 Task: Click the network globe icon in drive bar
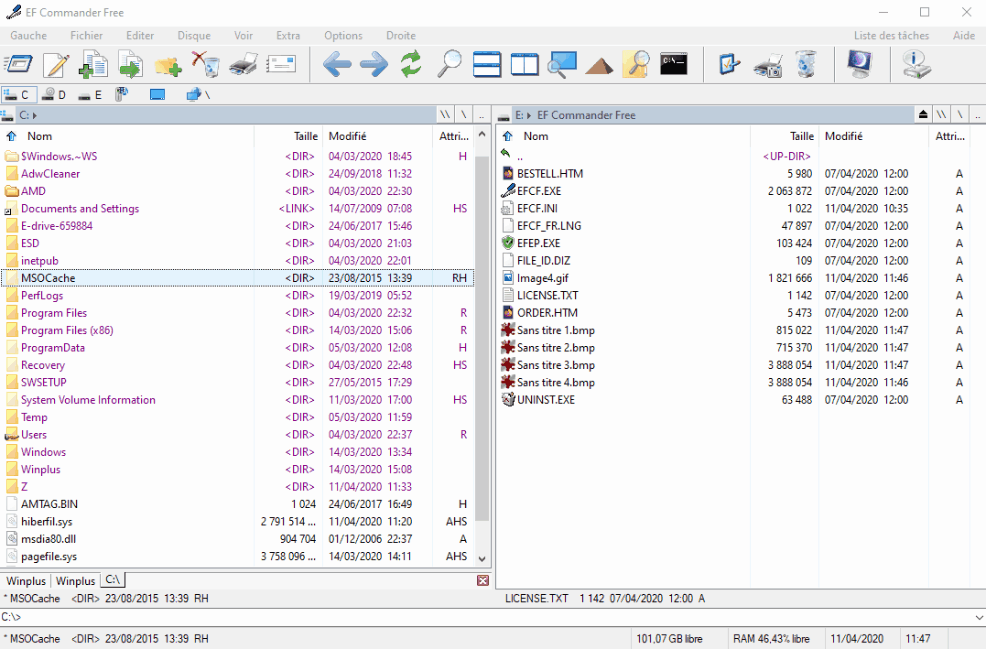pos(194,95)
